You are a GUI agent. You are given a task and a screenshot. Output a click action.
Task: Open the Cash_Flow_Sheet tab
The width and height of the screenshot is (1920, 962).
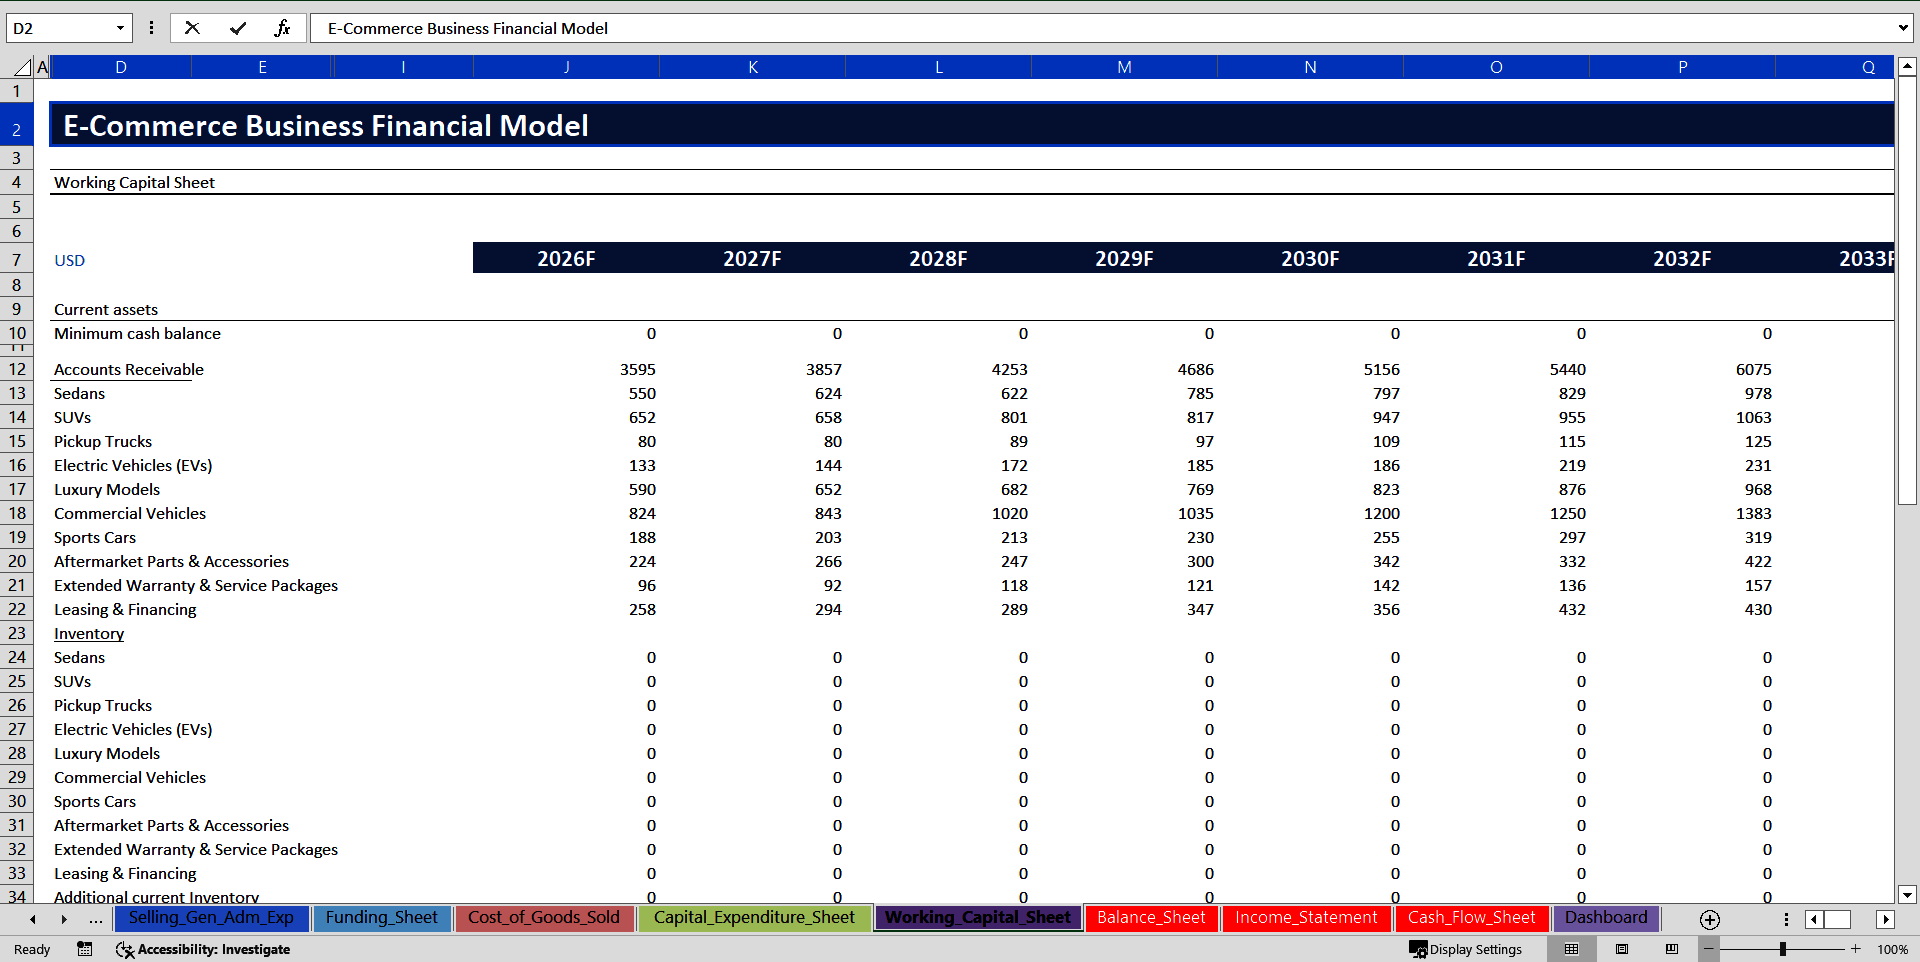(1471, 918)
